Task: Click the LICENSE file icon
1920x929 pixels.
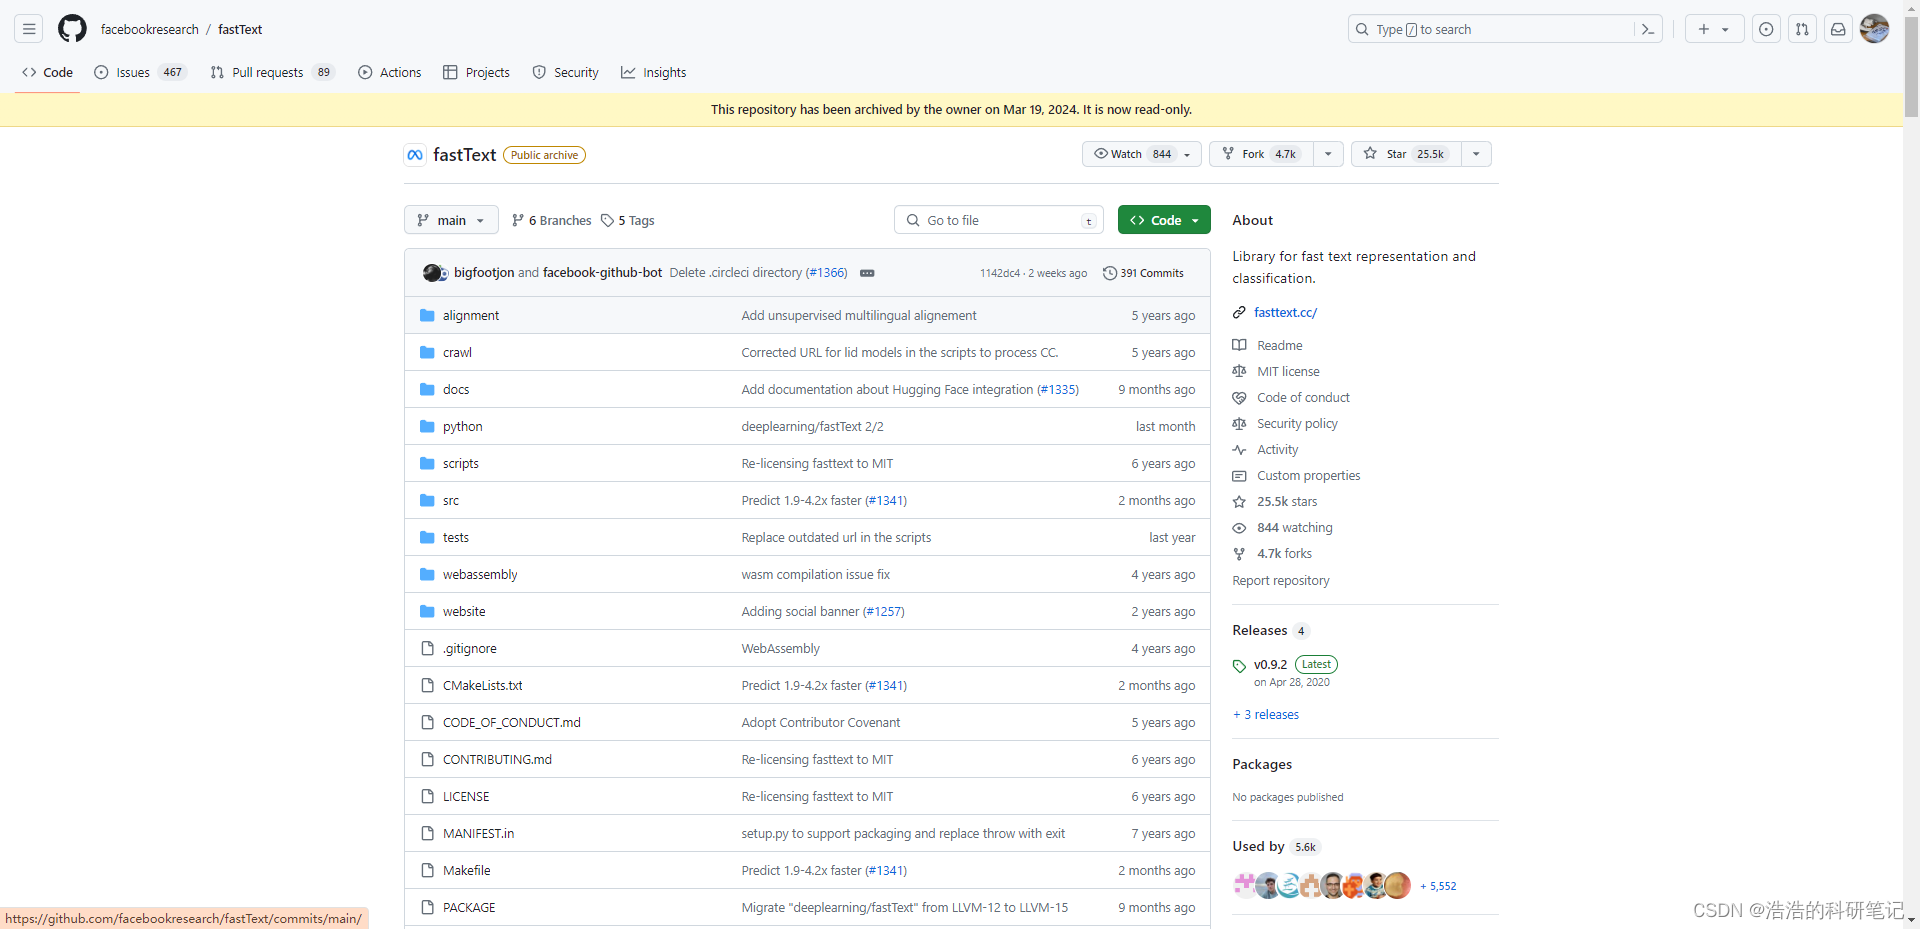Action: pos(427,796)
